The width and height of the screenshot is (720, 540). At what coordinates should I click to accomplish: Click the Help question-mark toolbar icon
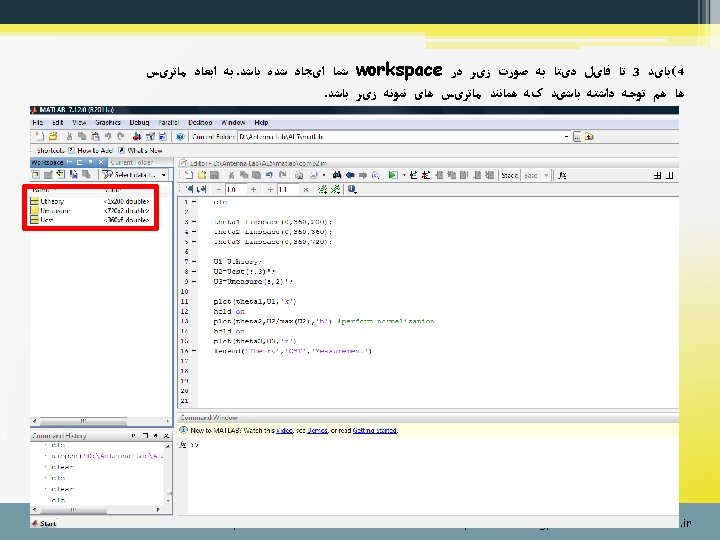click(x=180, y=136)
